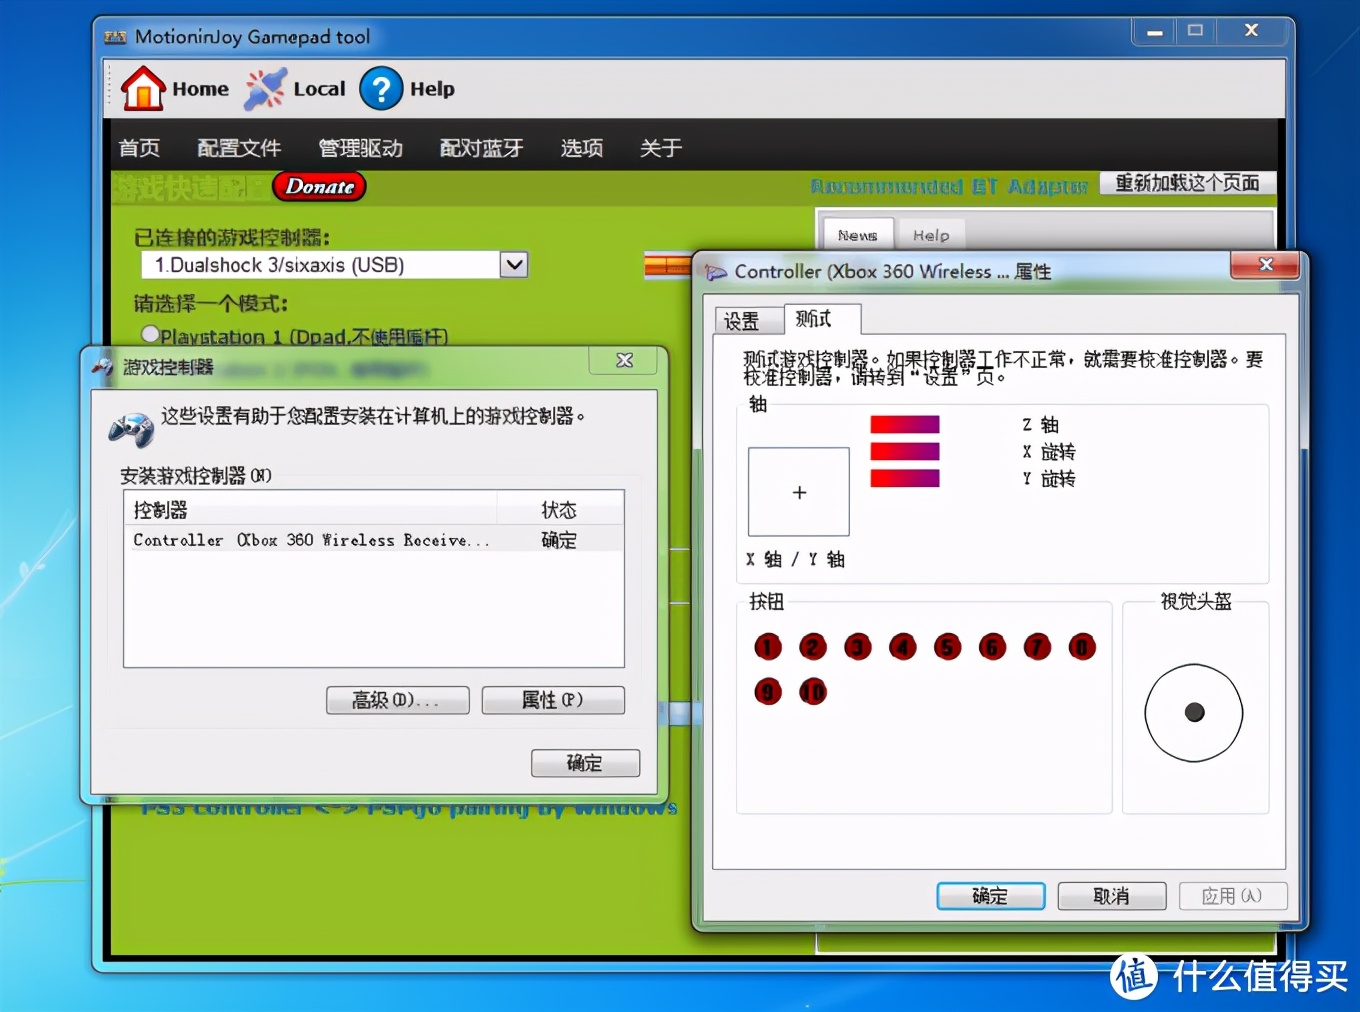Click the red Donate badge

(x=318, y=186)
